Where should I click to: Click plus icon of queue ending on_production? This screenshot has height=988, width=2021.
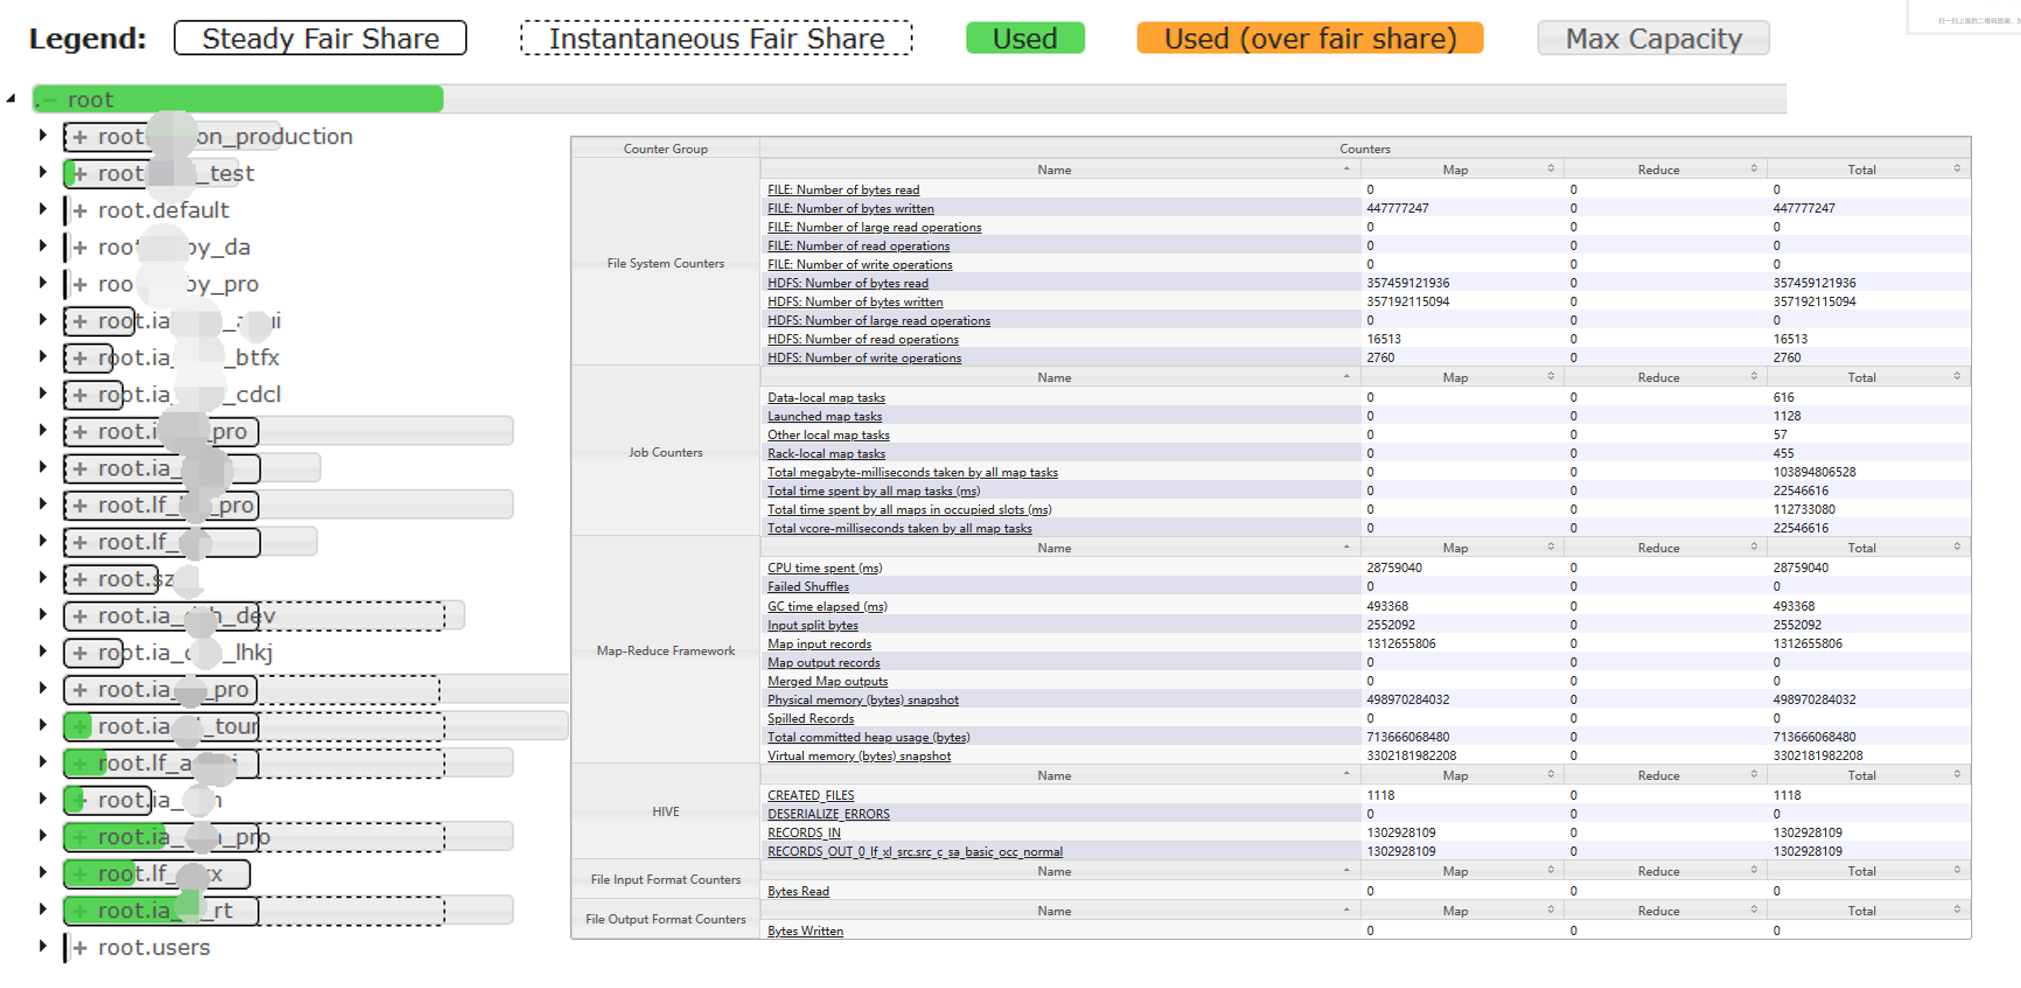click(x=80, y=136)
